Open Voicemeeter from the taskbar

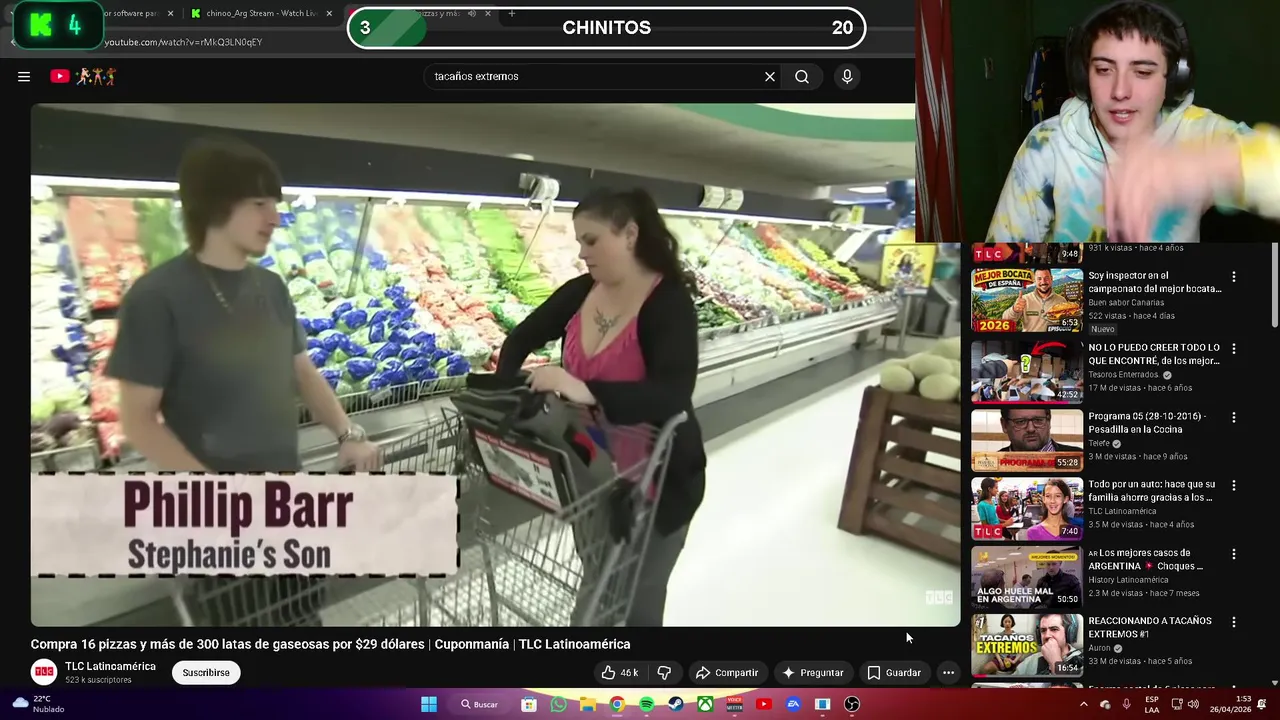pyautogui.click(x=735, y=704)
